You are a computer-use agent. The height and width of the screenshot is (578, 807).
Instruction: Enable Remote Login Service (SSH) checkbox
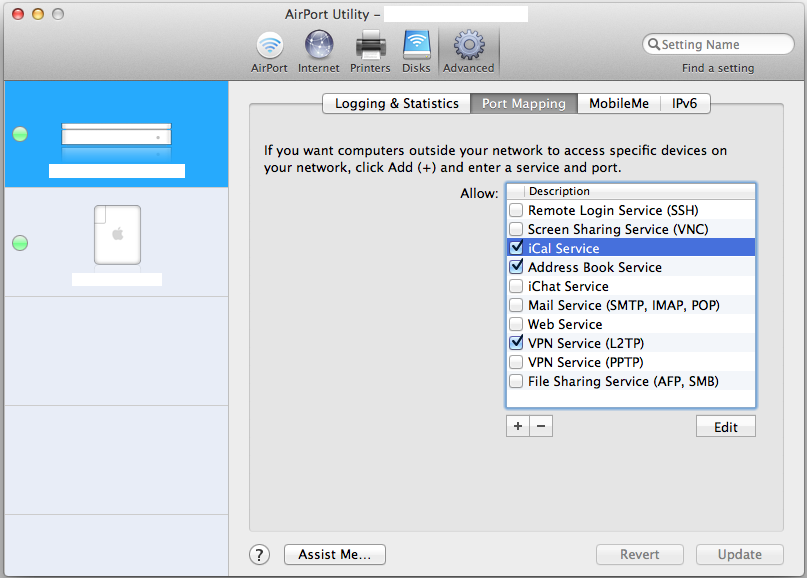pyautogui.click(x=516, y=210)
